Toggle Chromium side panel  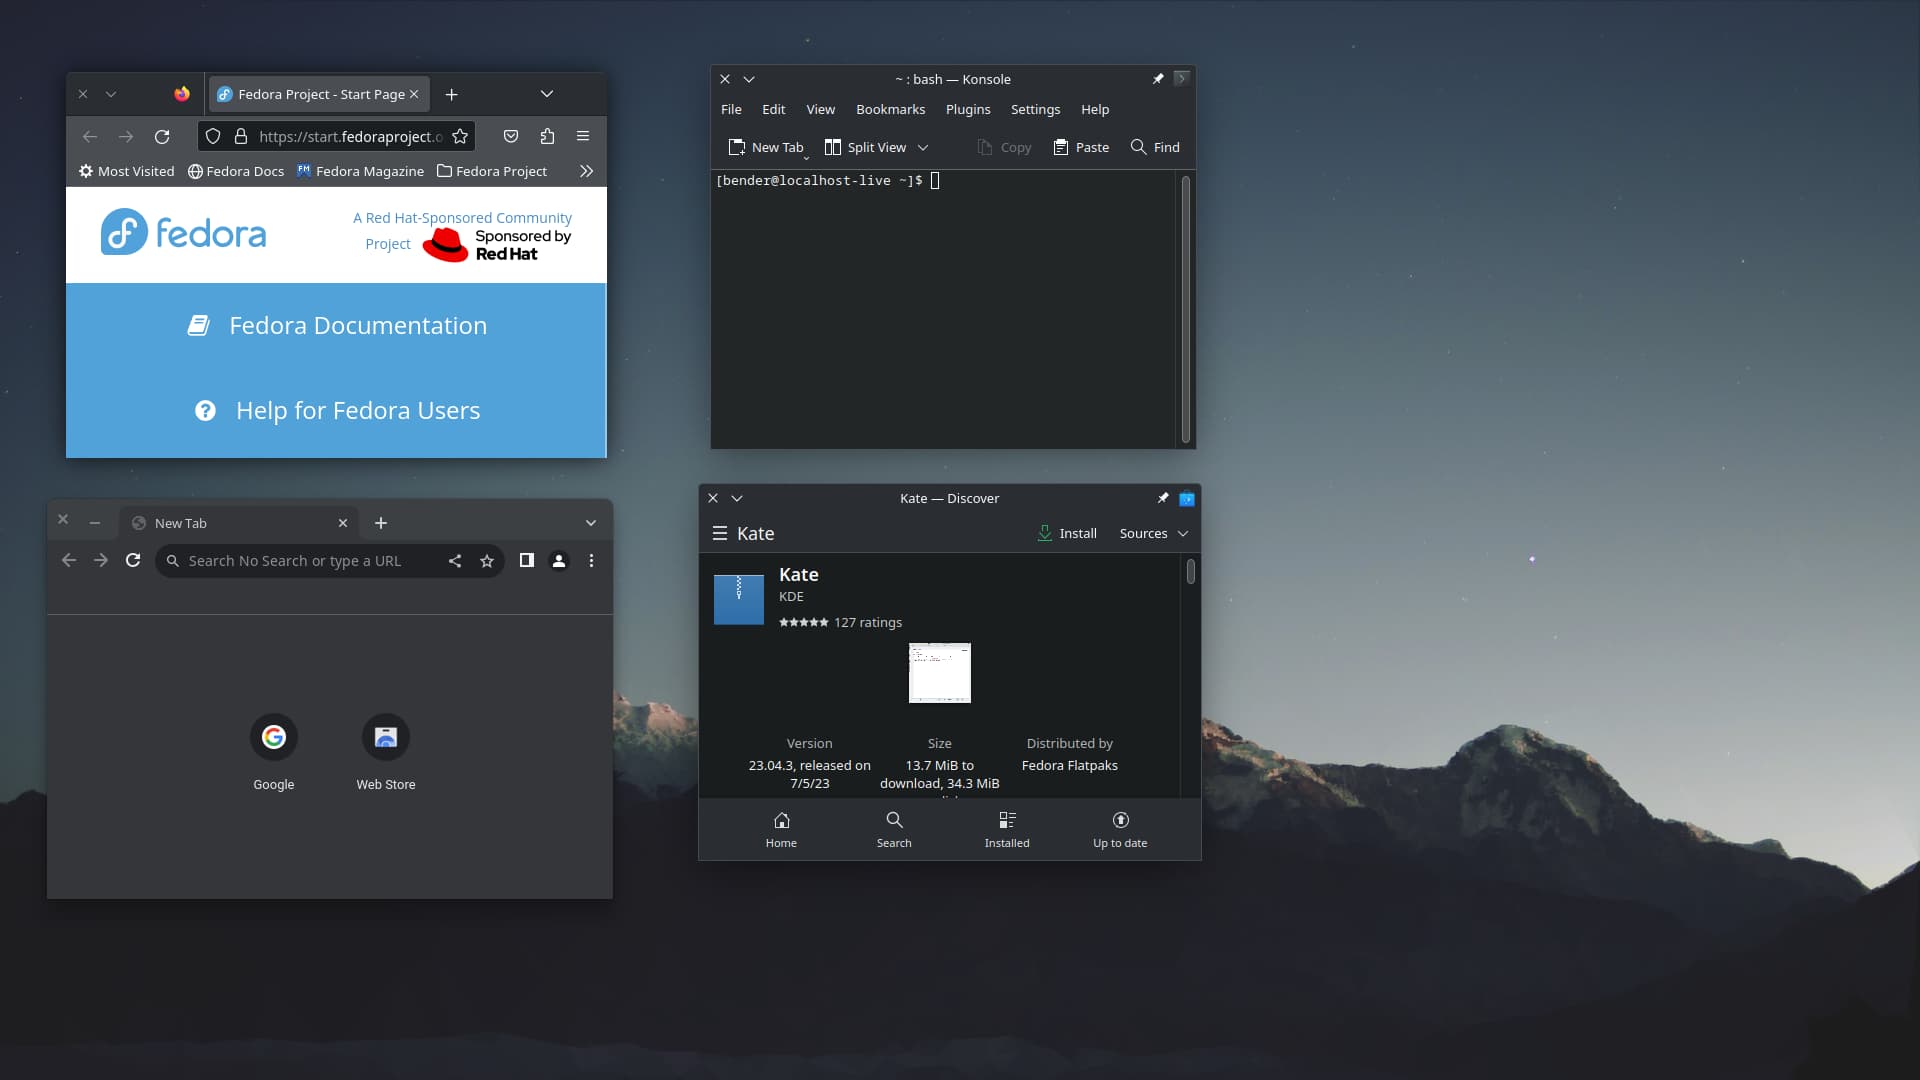point(527,561)
